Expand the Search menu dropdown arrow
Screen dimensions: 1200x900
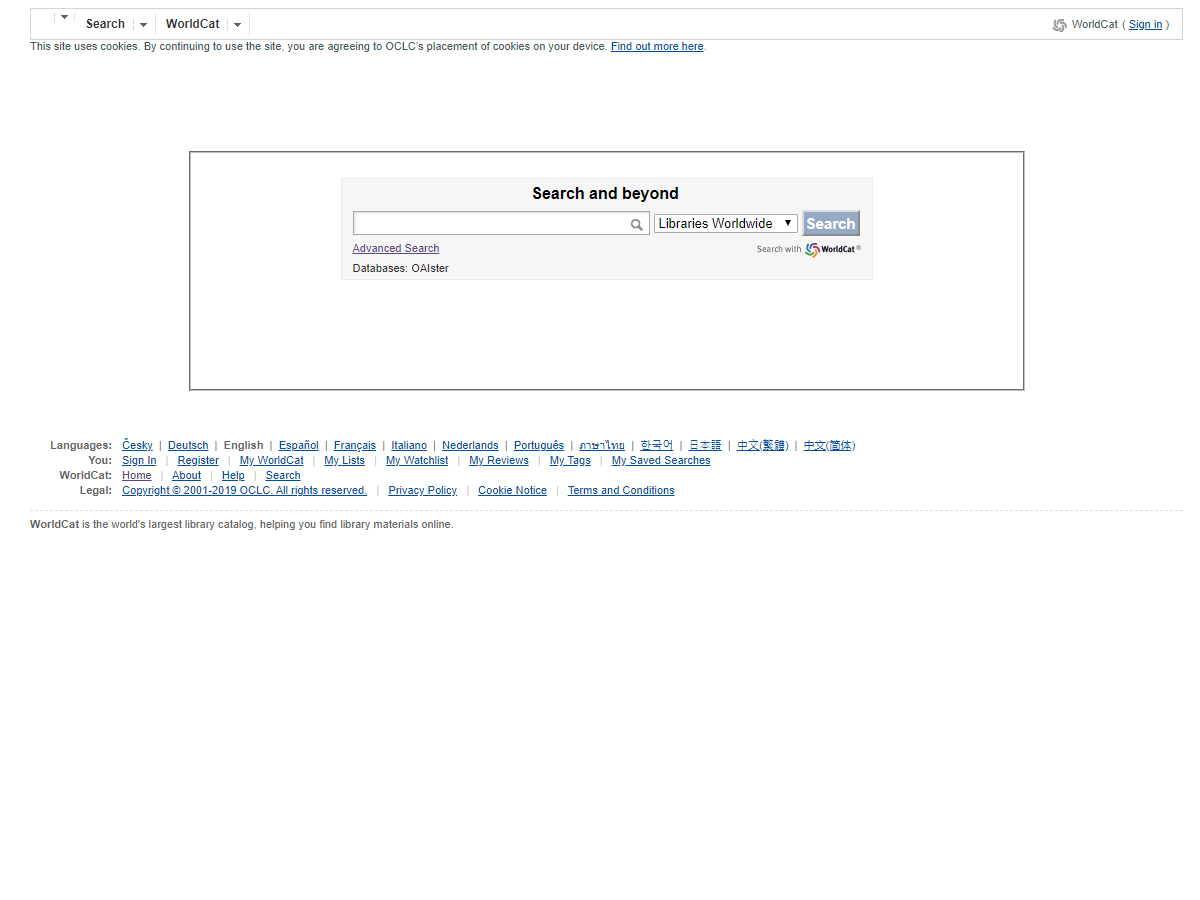(143, 25)
